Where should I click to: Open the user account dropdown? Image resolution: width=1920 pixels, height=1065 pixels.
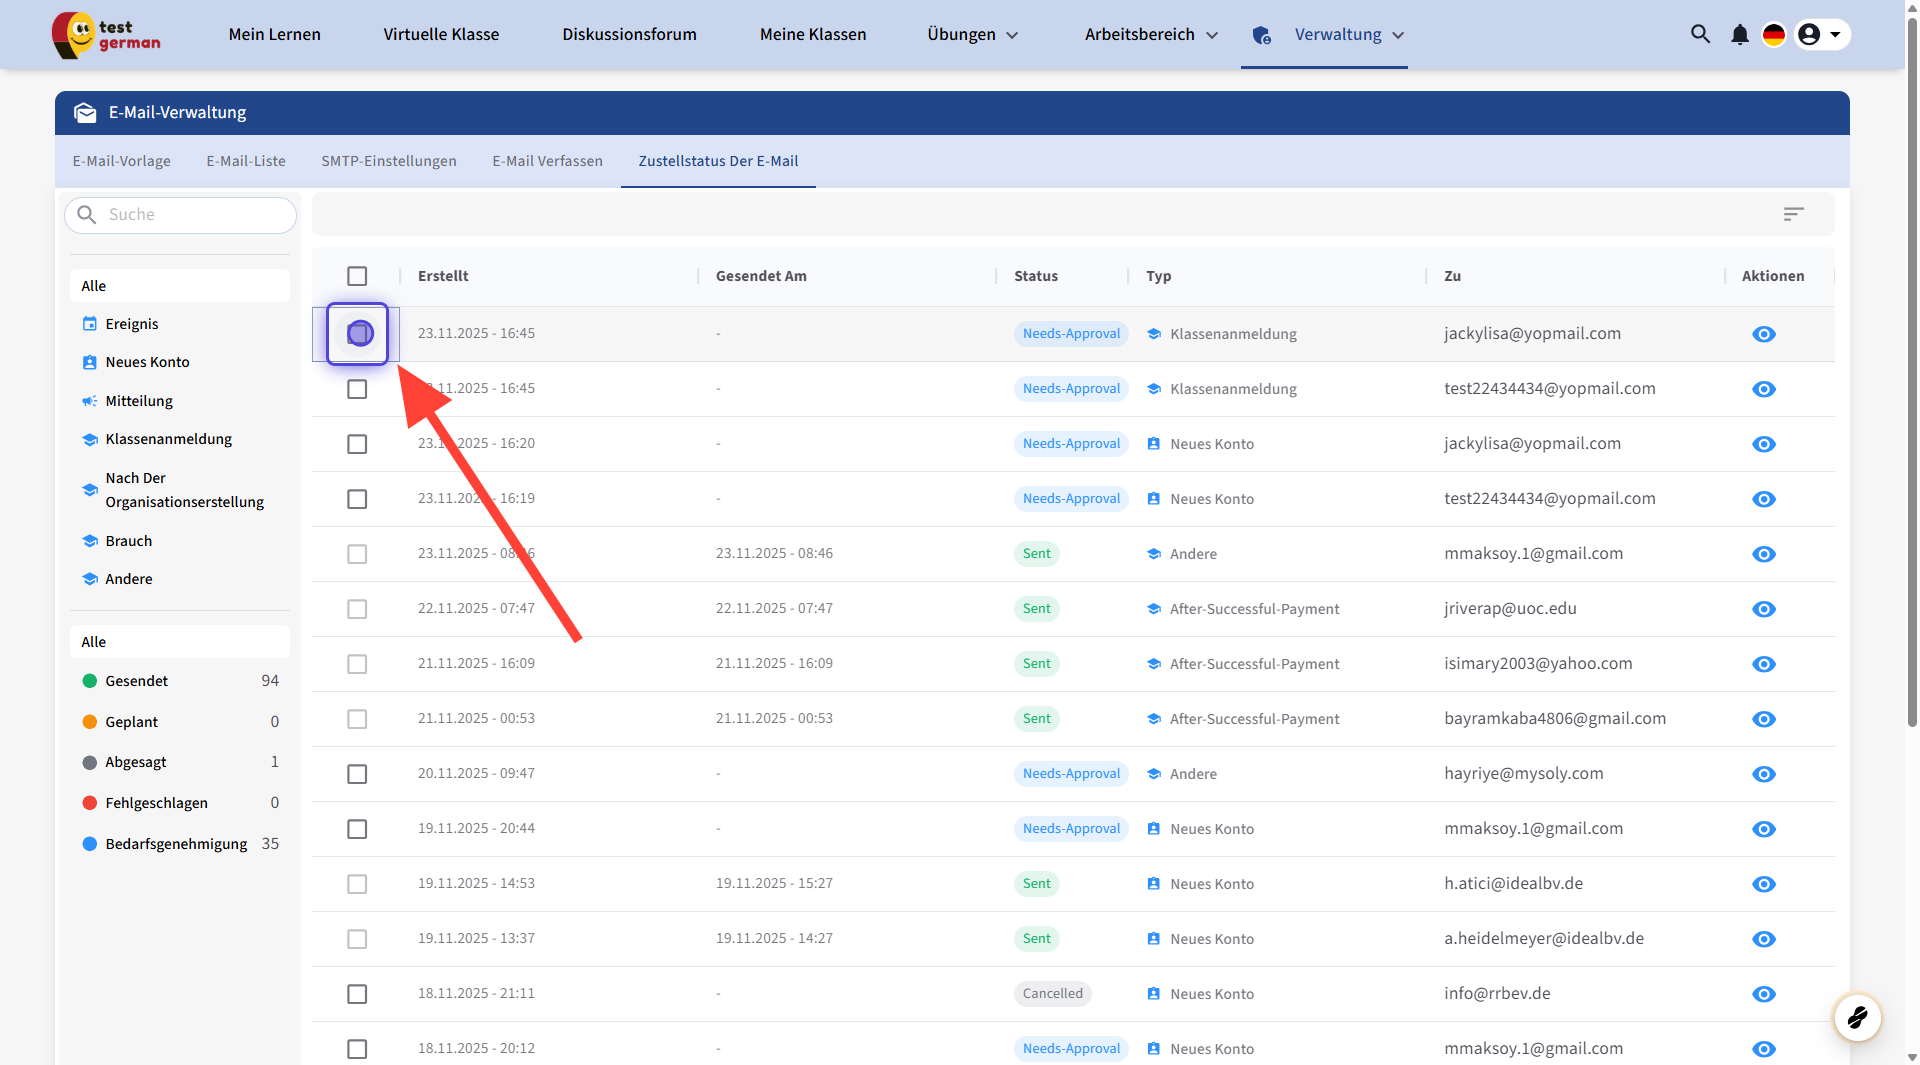click(1822, 35)
